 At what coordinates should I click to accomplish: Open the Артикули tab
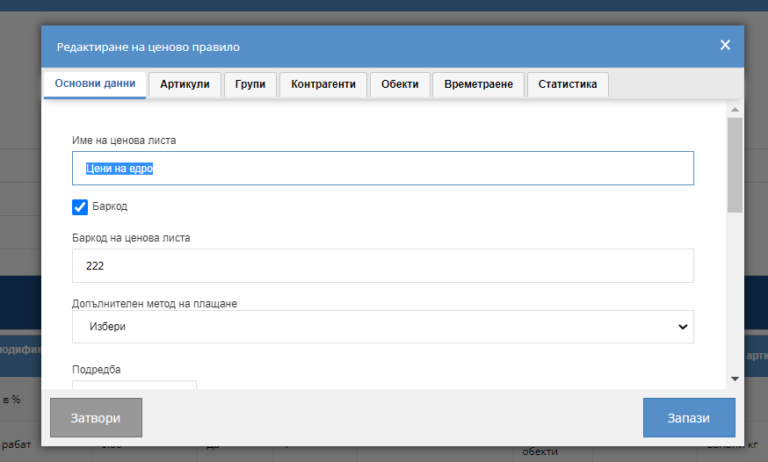(x=185, y=85)
